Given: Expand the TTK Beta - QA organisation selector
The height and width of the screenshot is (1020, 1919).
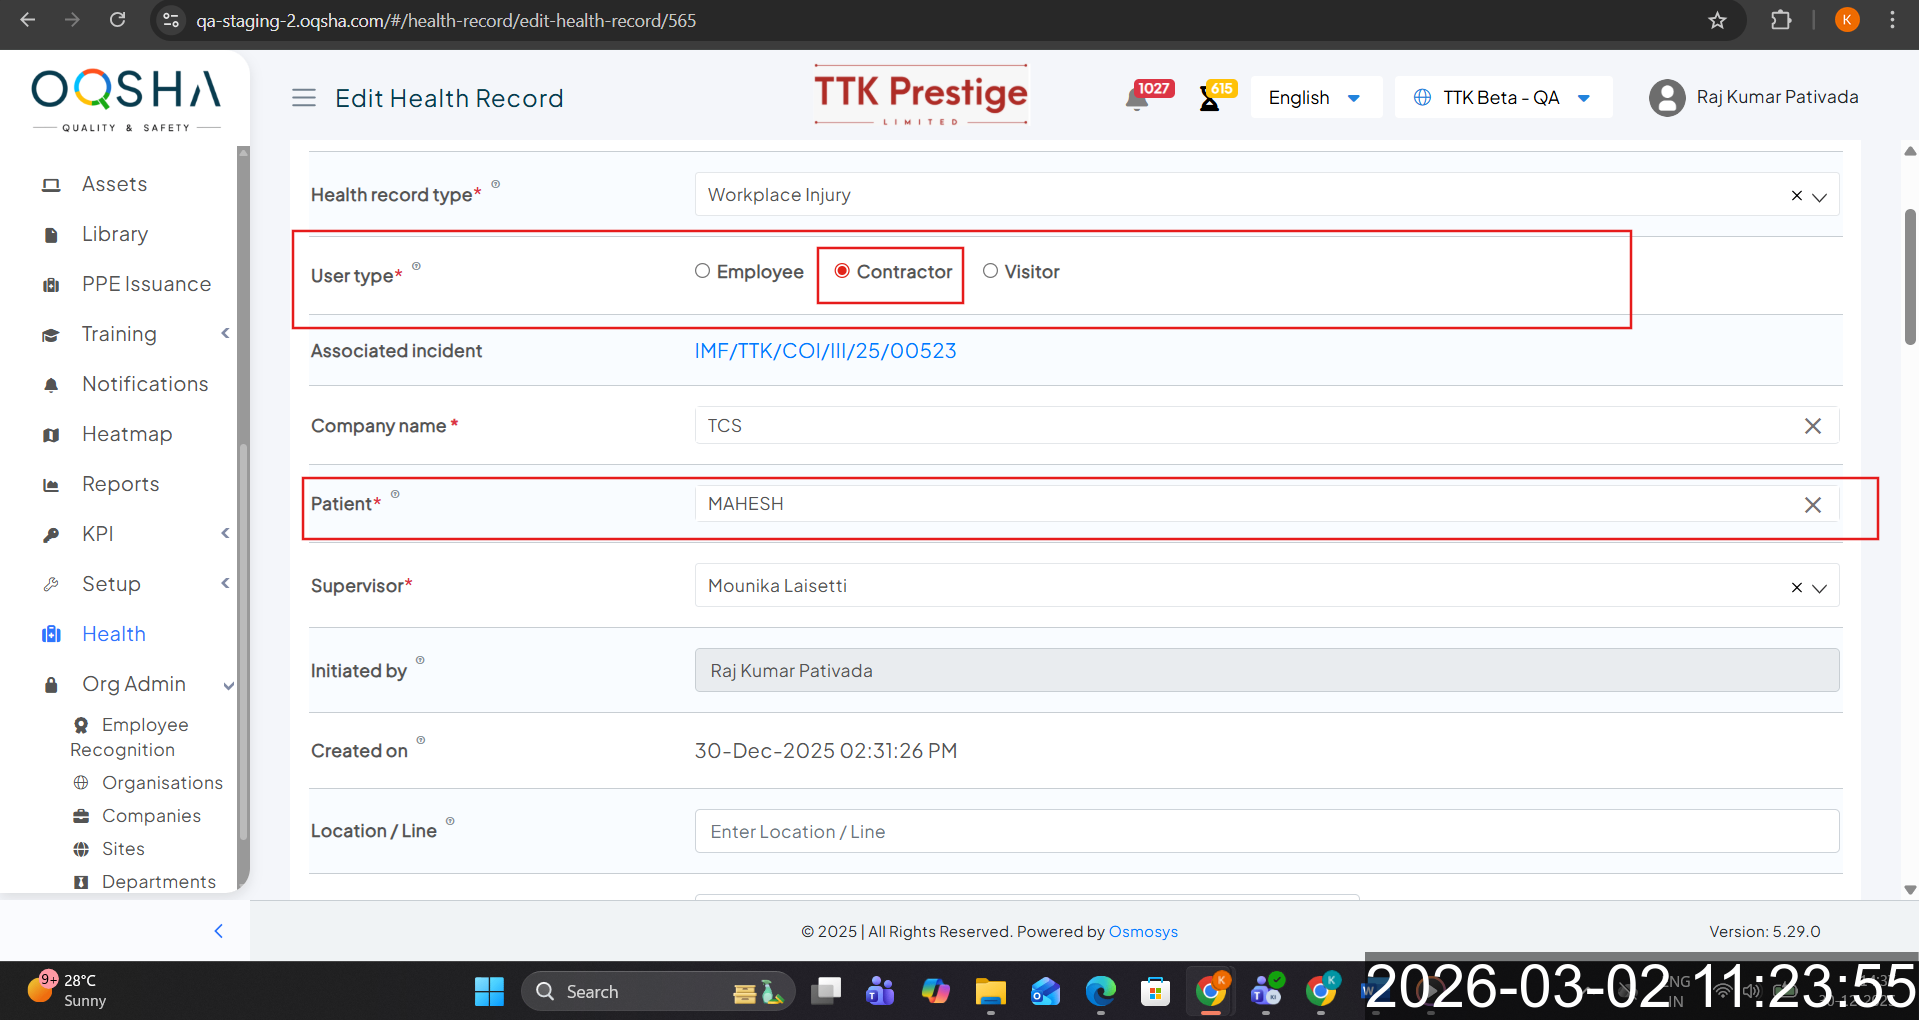Looking at the screenshot, I should click(x=1502, y=98).
